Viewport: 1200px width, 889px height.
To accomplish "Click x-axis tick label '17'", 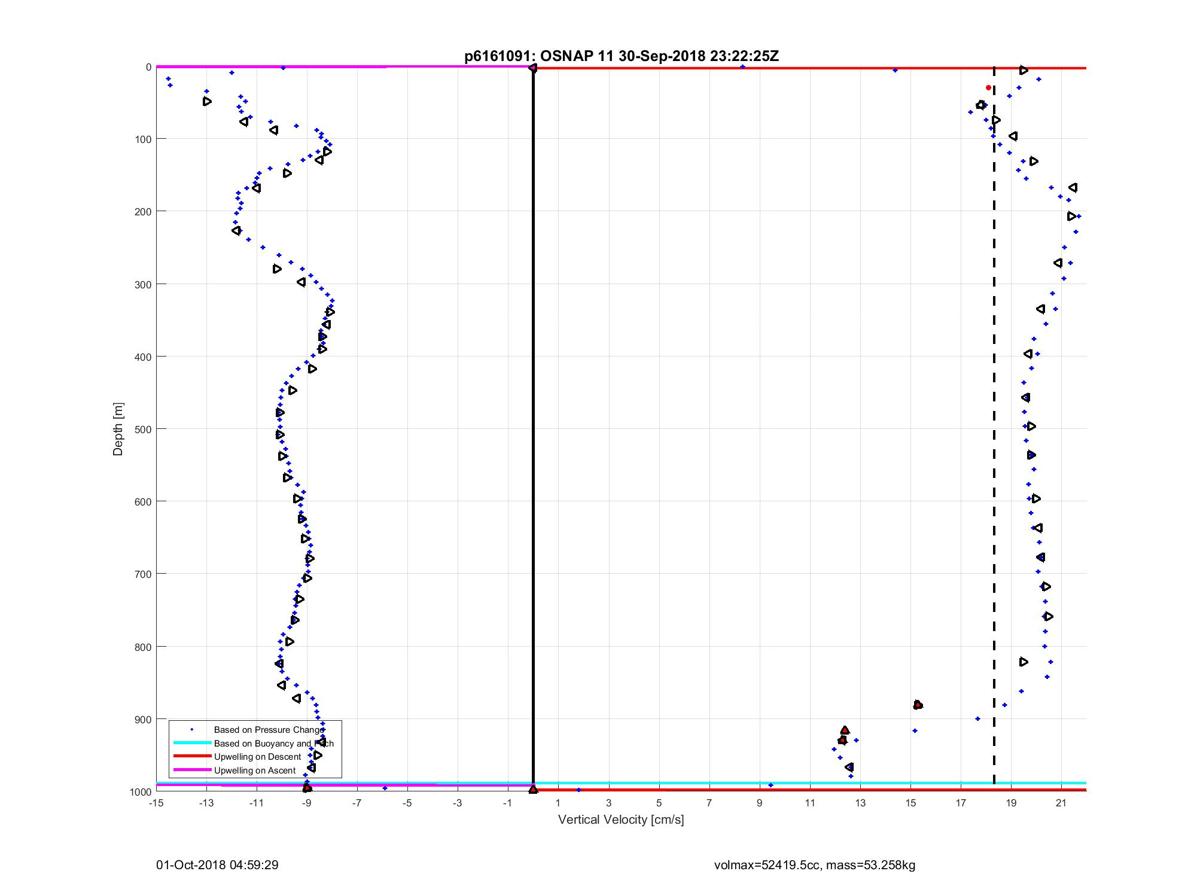I will coord(960,803).
